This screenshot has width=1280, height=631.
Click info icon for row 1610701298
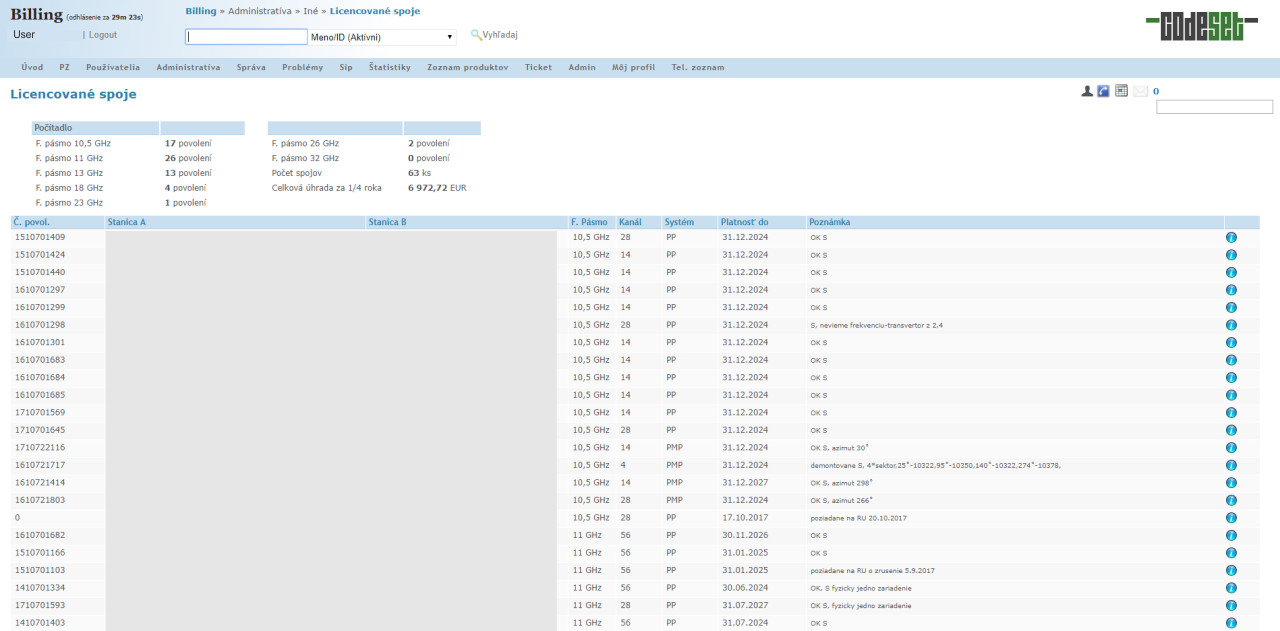coord(1231,325)
